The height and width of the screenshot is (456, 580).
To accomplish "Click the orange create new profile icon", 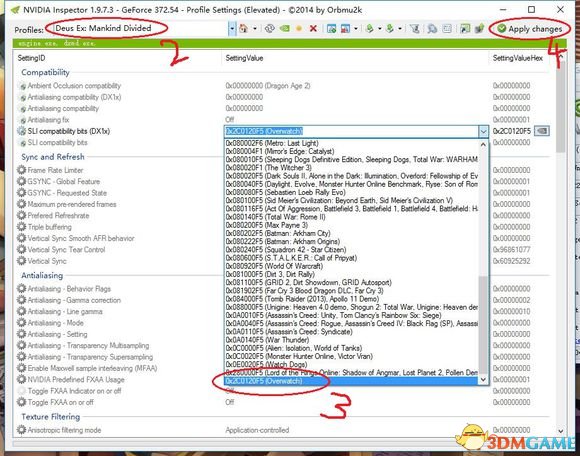I will (299, 28).
